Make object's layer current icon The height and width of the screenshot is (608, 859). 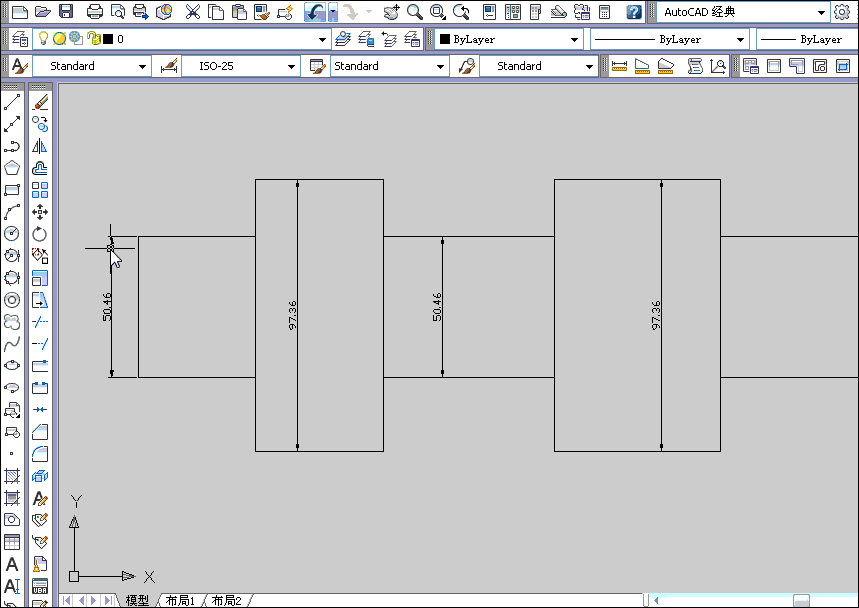coord(343,39)
